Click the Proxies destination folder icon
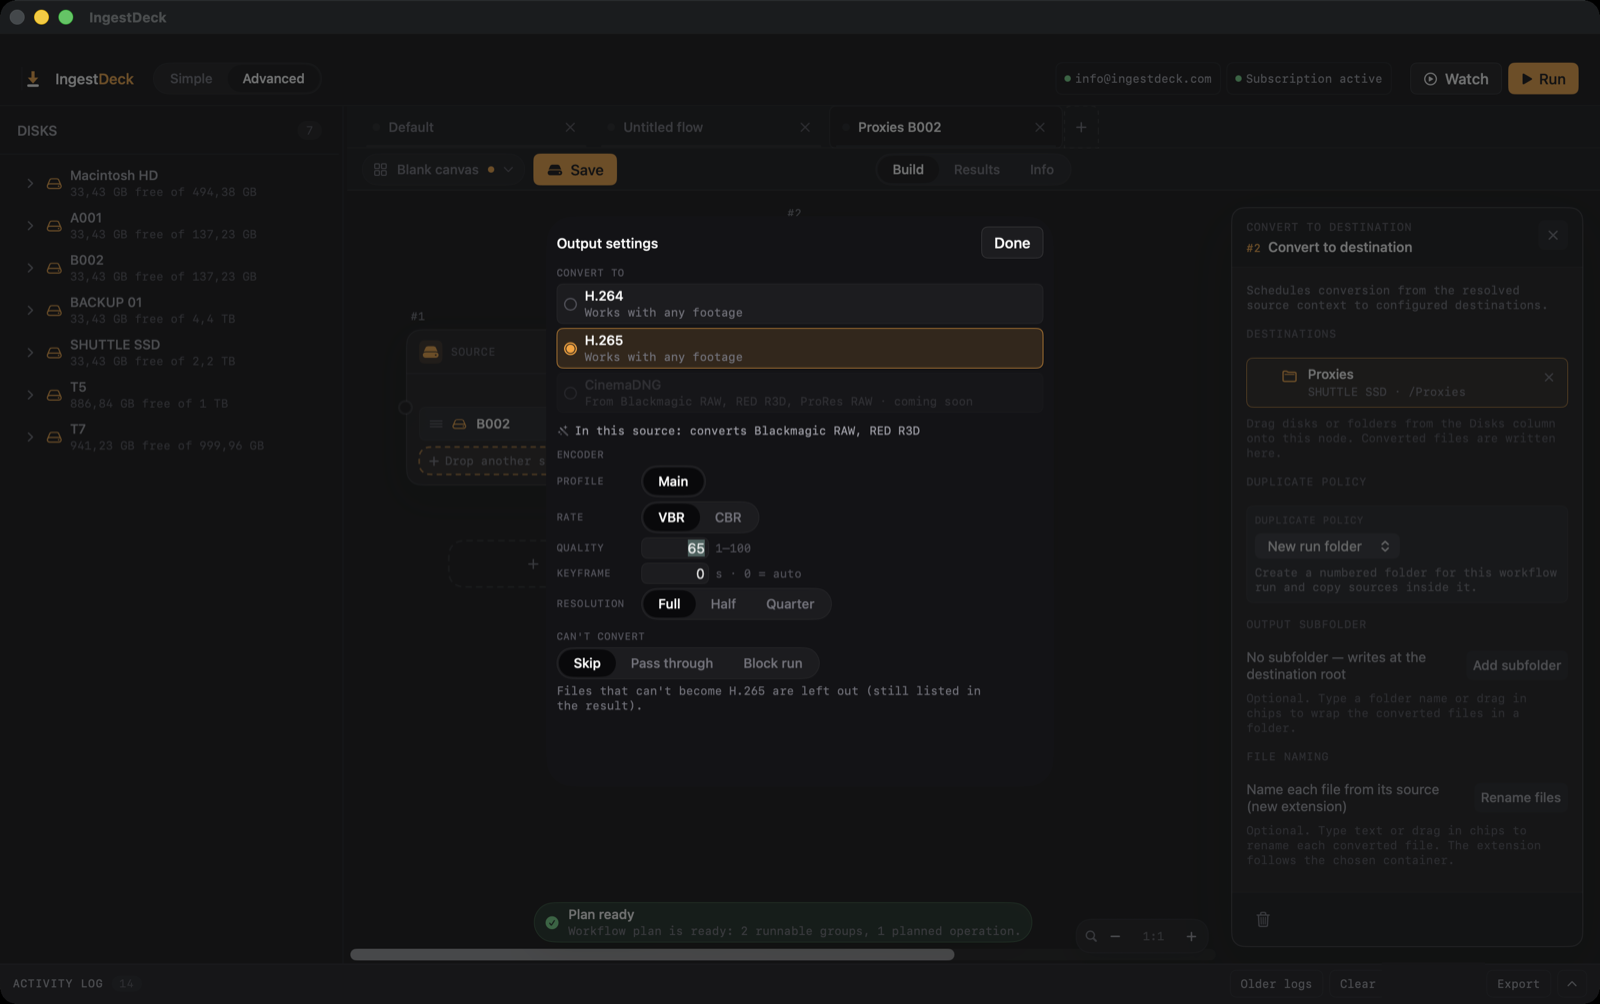This screenshot has width=1600, height=1004. [1289, 376]
